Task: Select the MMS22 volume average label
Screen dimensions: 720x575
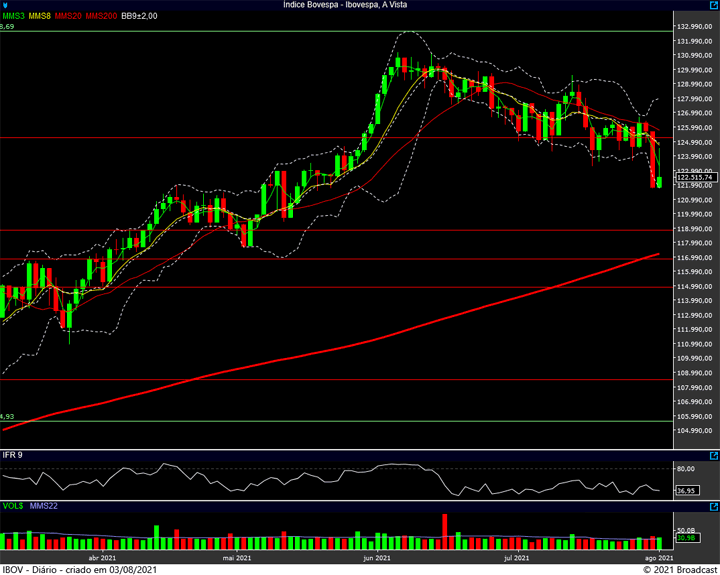Action: (44, 506)
